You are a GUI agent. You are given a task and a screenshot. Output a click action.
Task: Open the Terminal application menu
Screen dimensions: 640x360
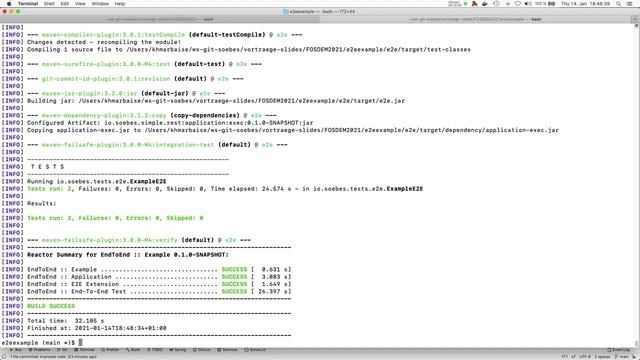coord(28,4)
